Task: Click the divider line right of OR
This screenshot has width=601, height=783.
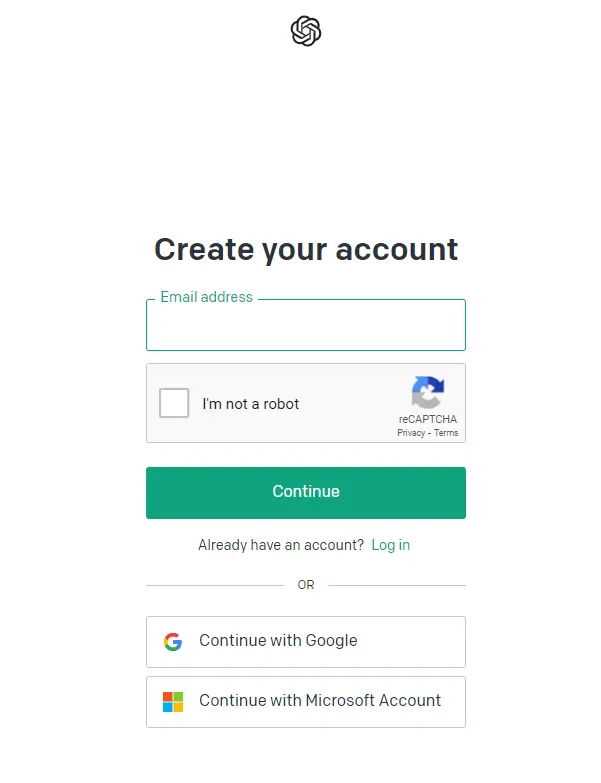Action: coord(397,585)
